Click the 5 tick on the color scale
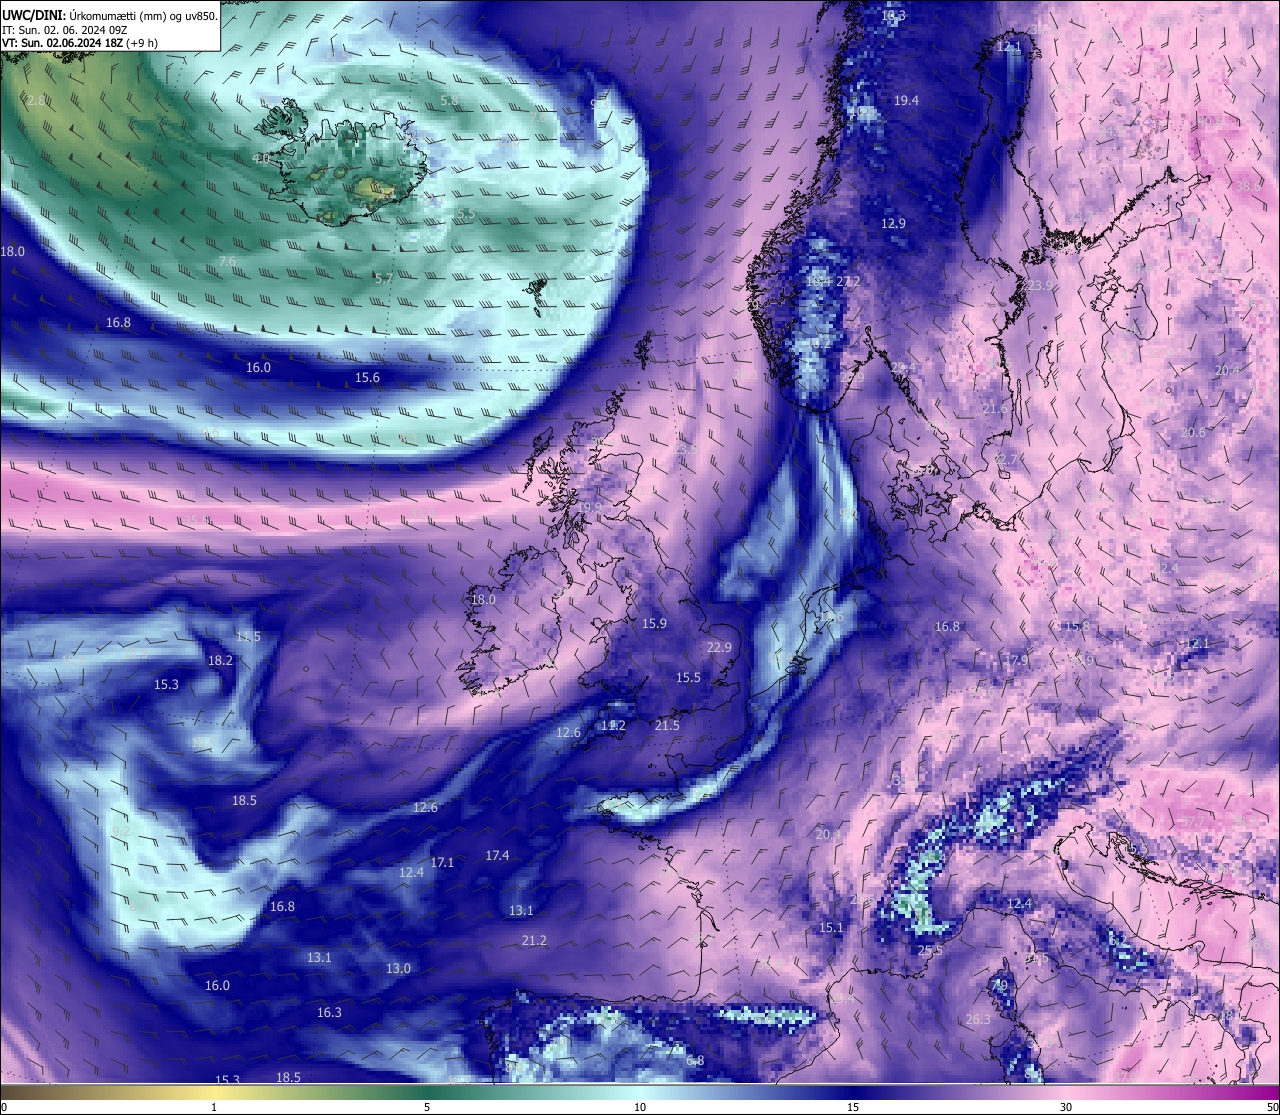The height and width of the screenshot is (1115, 1280). (x=427, y=1107)
